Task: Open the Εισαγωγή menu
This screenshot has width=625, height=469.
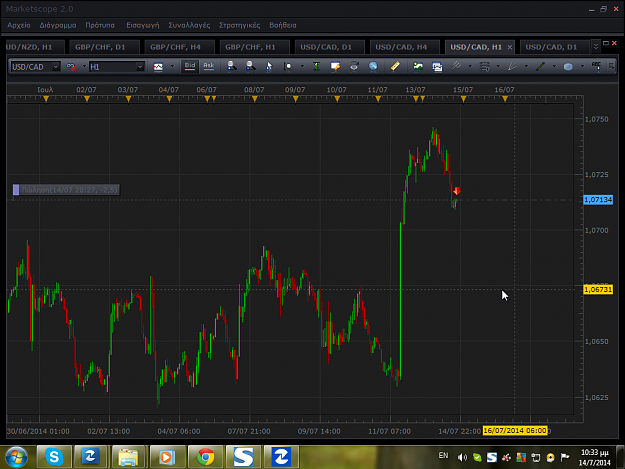Action: pos(143,25)
